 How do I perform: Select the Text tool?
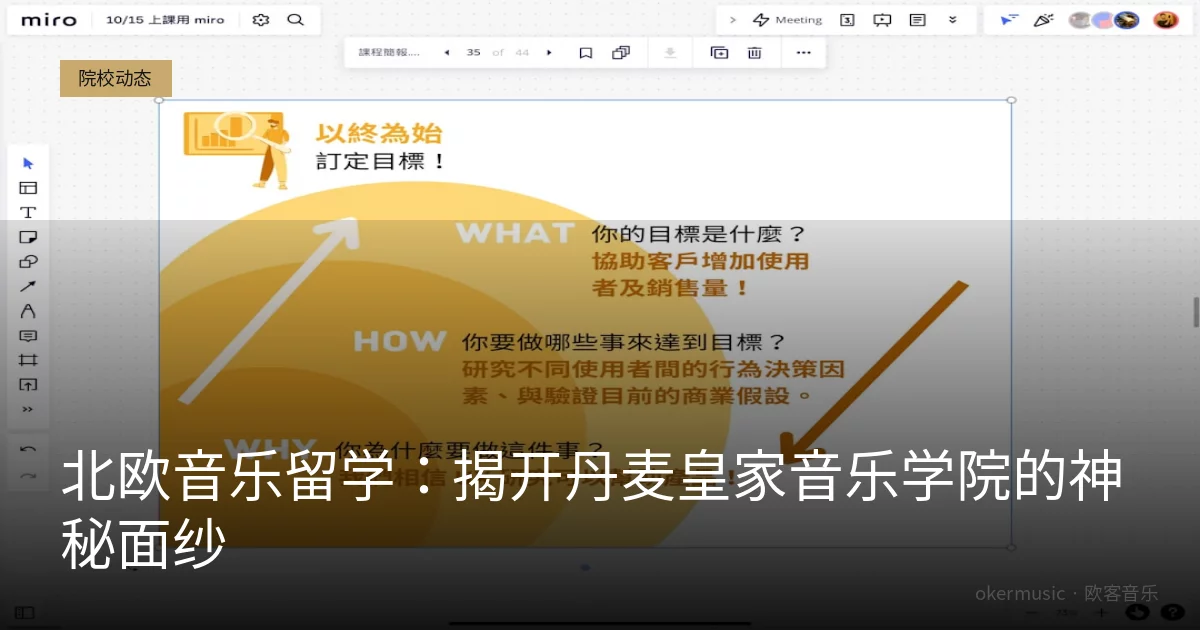[28, 212]
